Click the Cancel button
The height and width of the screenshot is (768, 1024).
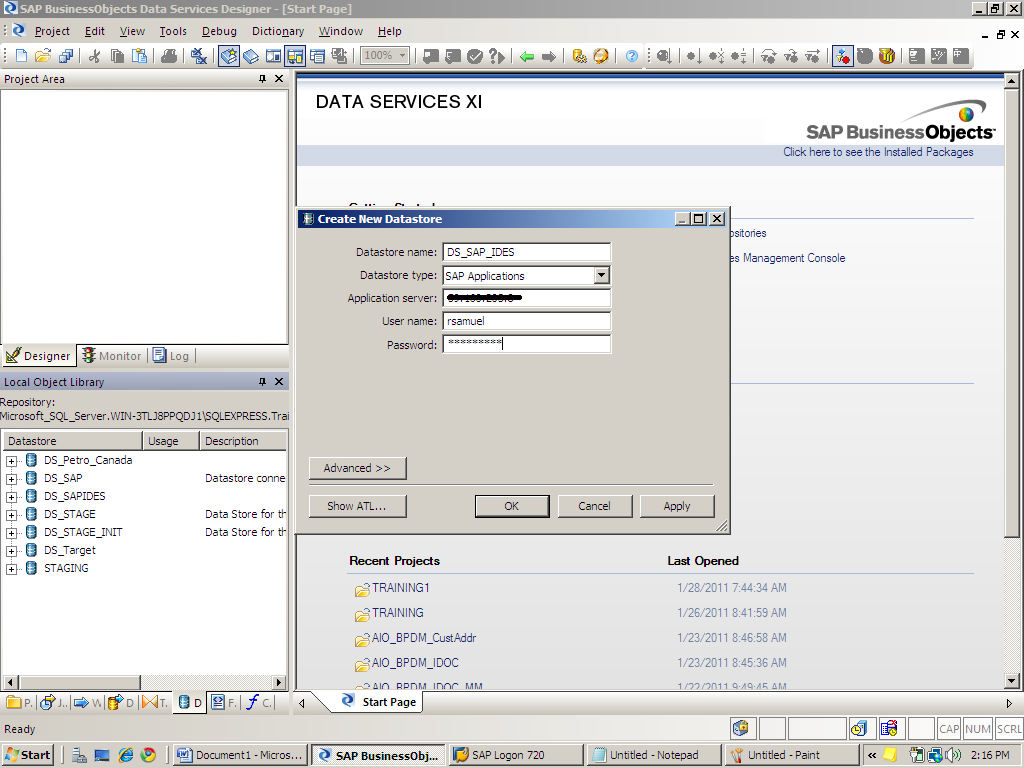pos(594,506)
